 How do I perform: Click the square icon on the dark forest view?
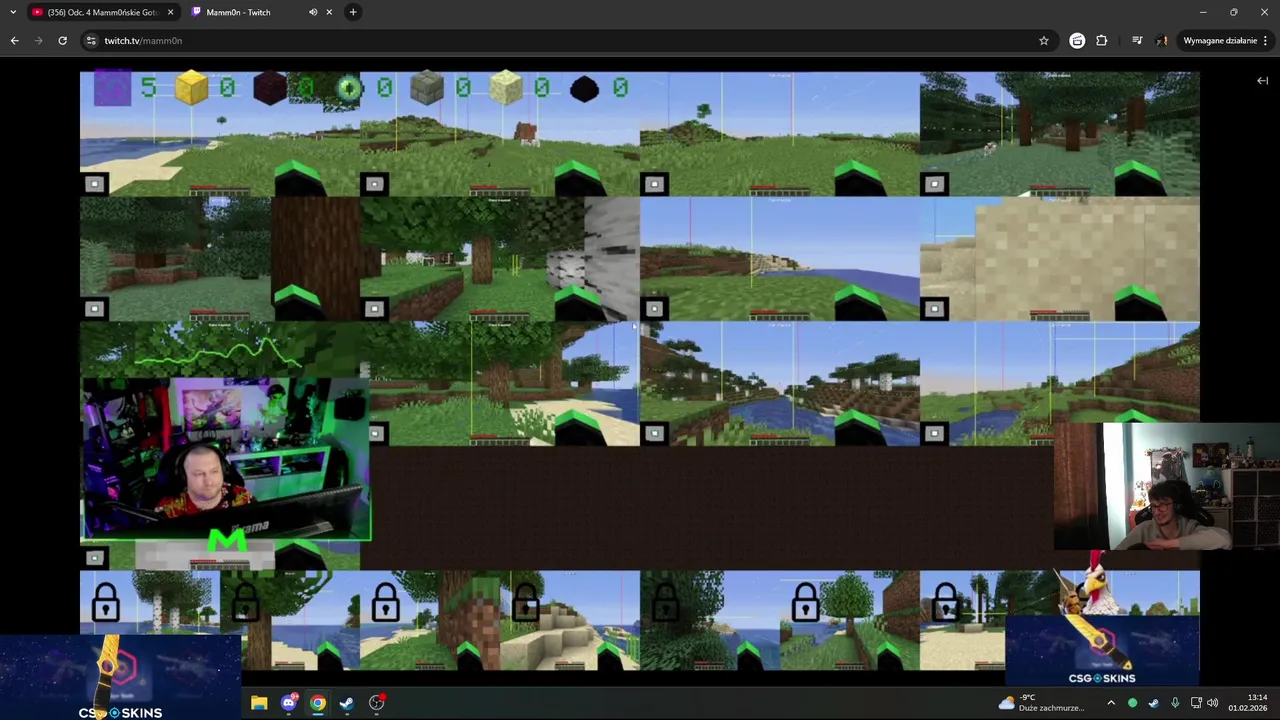point(94,309)
